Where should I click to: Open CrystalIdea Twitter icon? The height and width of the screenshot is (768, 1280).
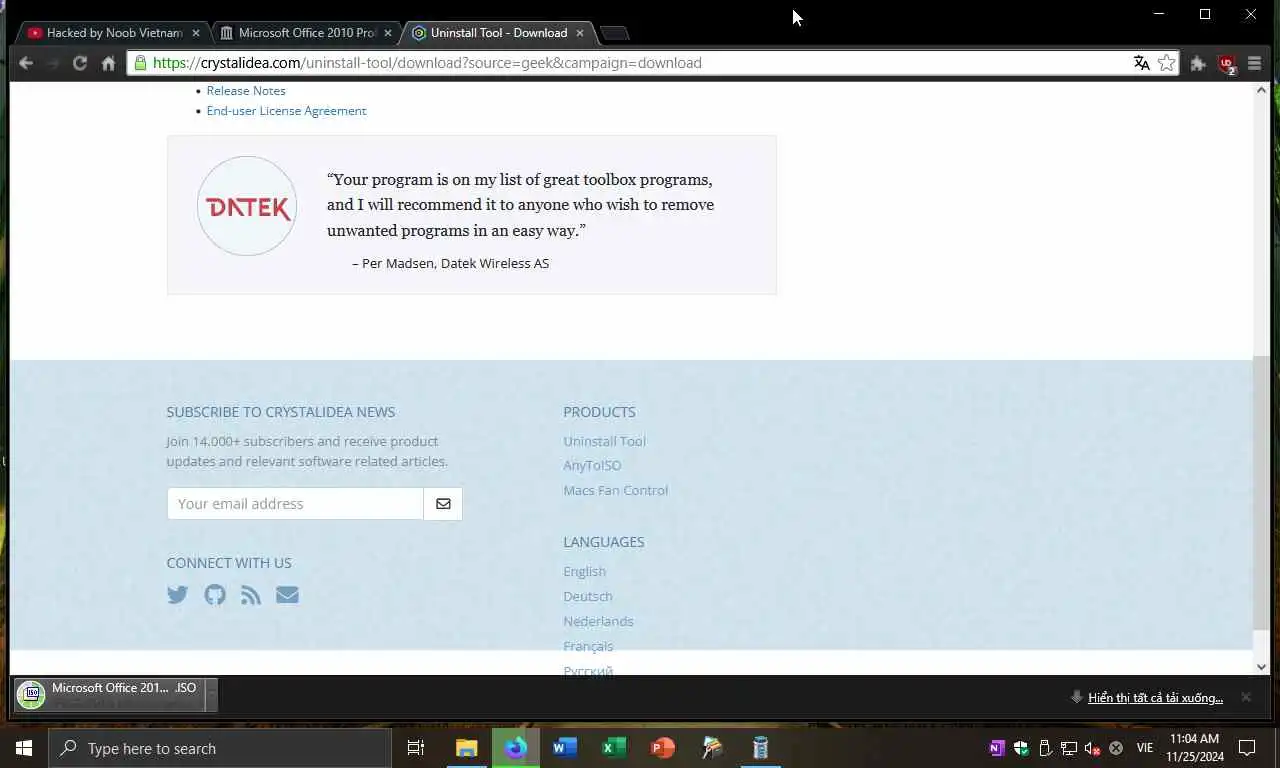178,595
